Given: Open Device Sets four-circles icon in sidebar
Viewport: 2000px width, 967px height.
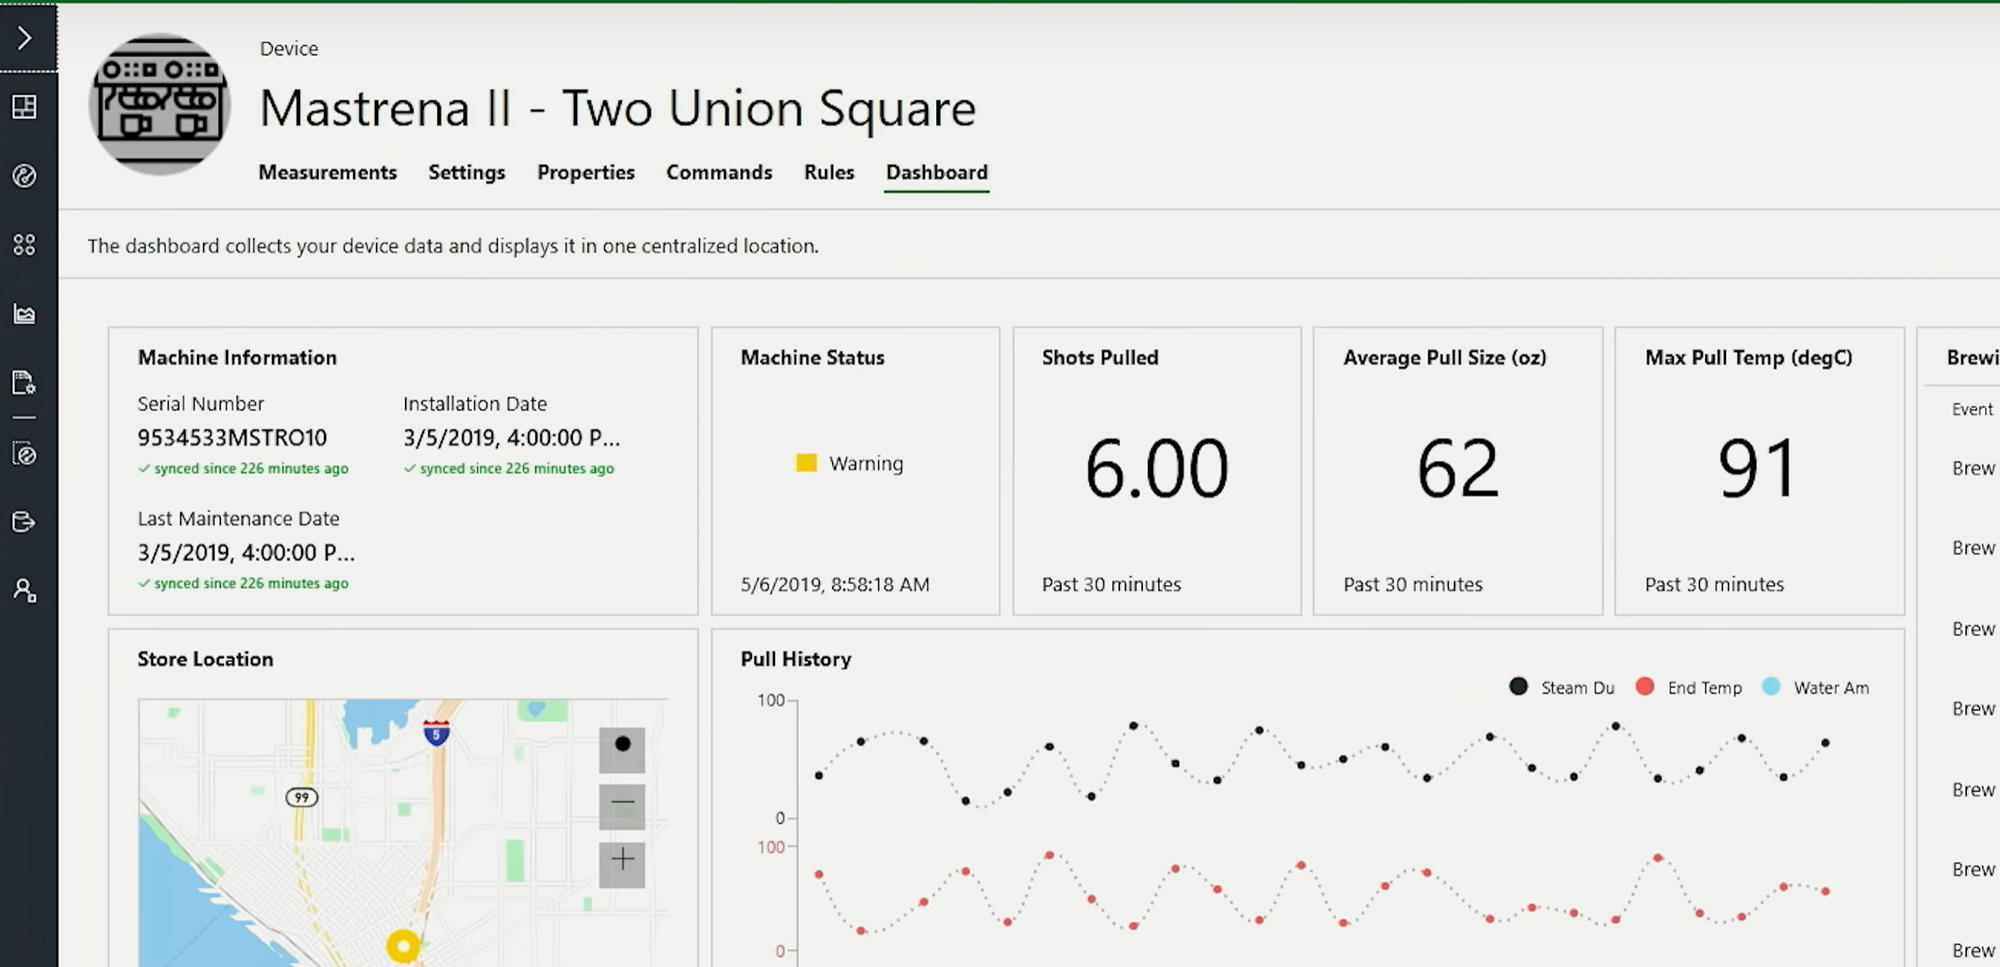Looking at the screenshot, I should point(25,245).
